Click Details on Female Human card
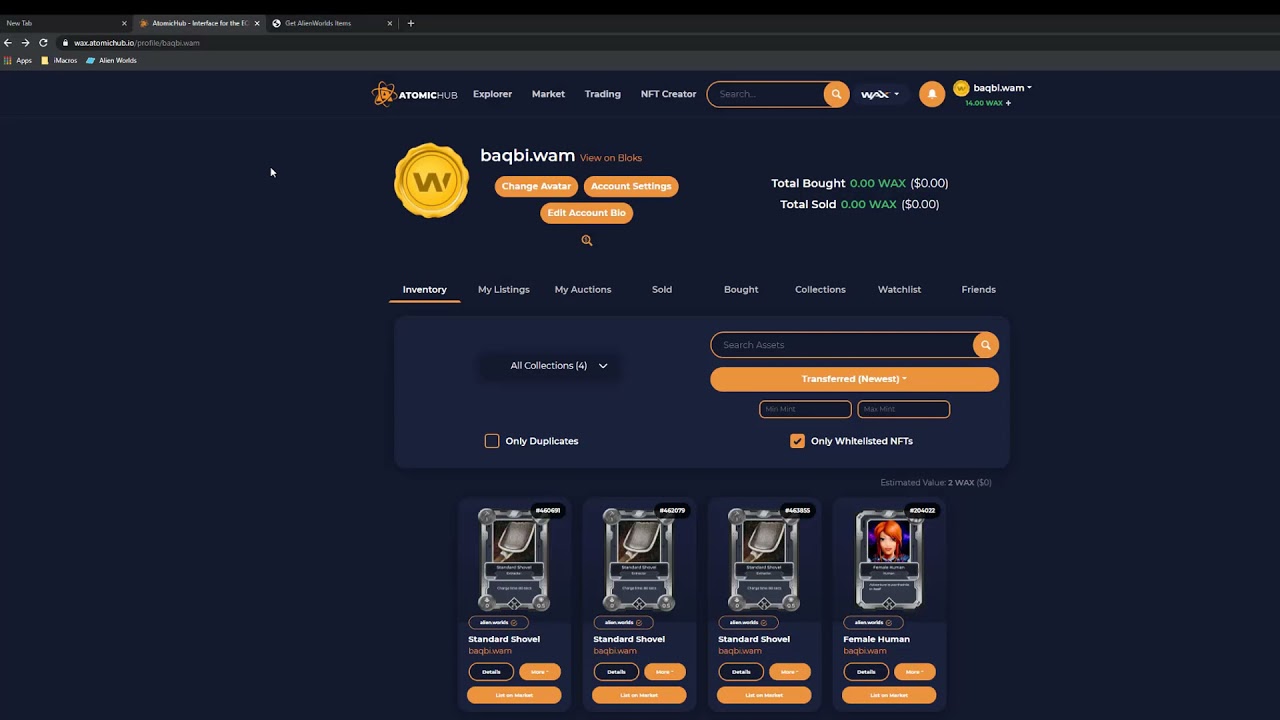The width and height of the screenshot is (1280, 720). pos(866,672)
